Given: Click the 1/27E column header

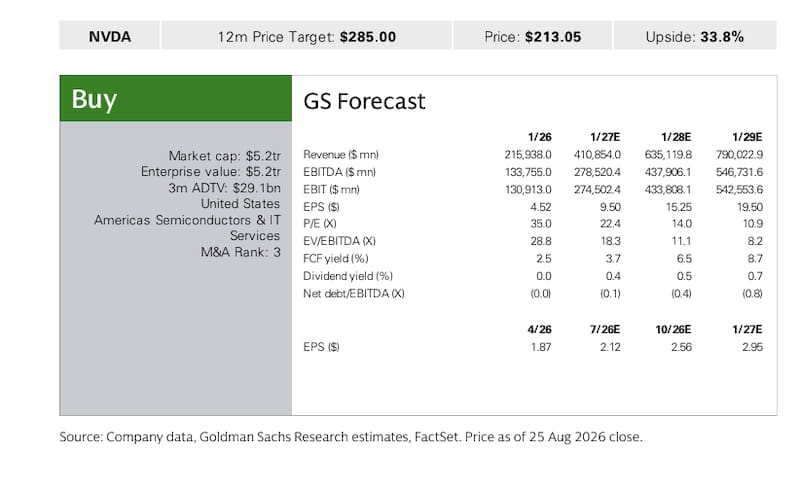Looking at the screenshot, I should (x=605, y=137).
